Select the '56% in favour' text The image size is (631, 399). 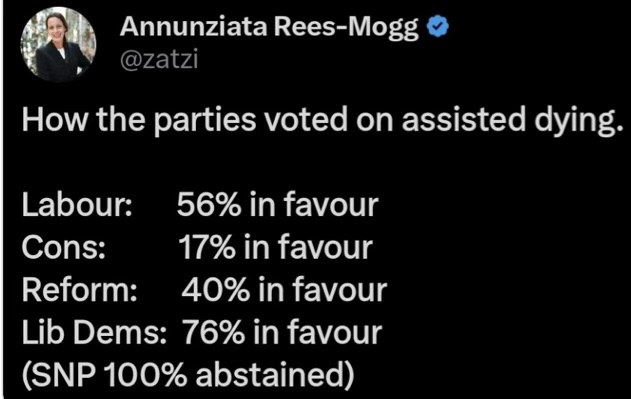pos(278,205)
